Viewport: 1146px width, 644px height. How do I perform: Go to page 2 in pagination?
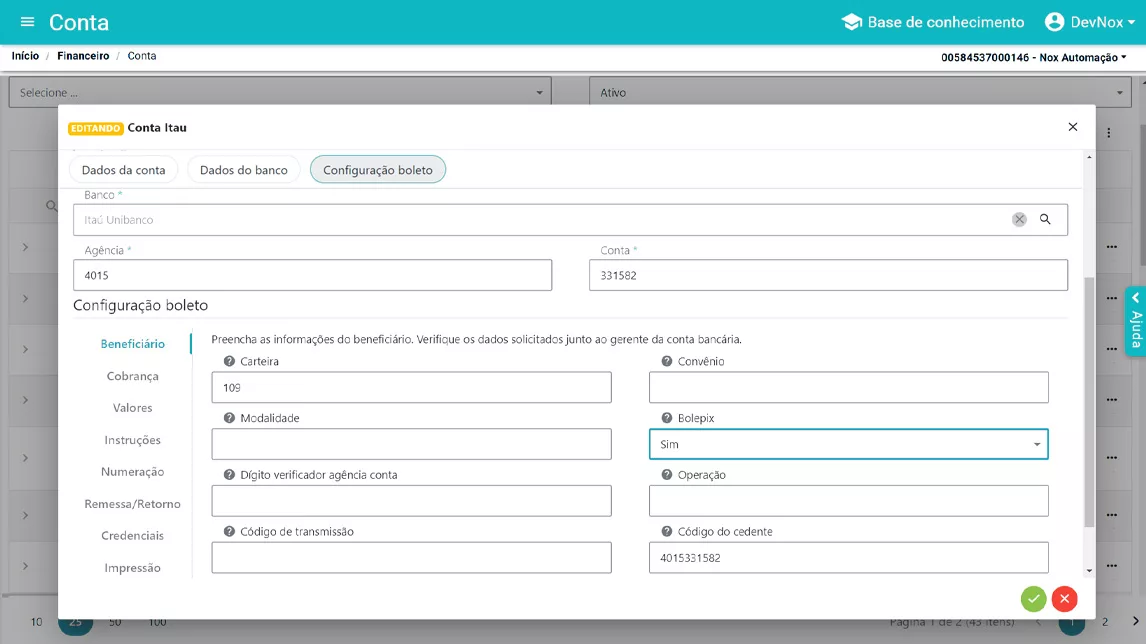pyautogui.click(x=1105, y=622)
